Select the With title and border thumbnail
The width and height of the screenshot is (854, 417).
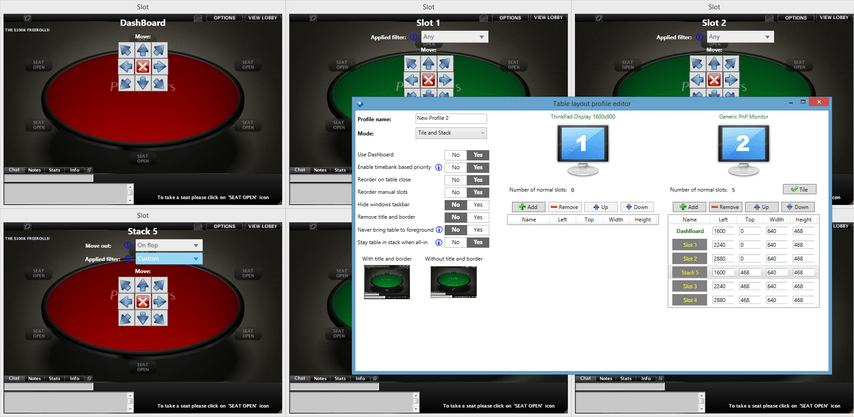click(387, 282)
